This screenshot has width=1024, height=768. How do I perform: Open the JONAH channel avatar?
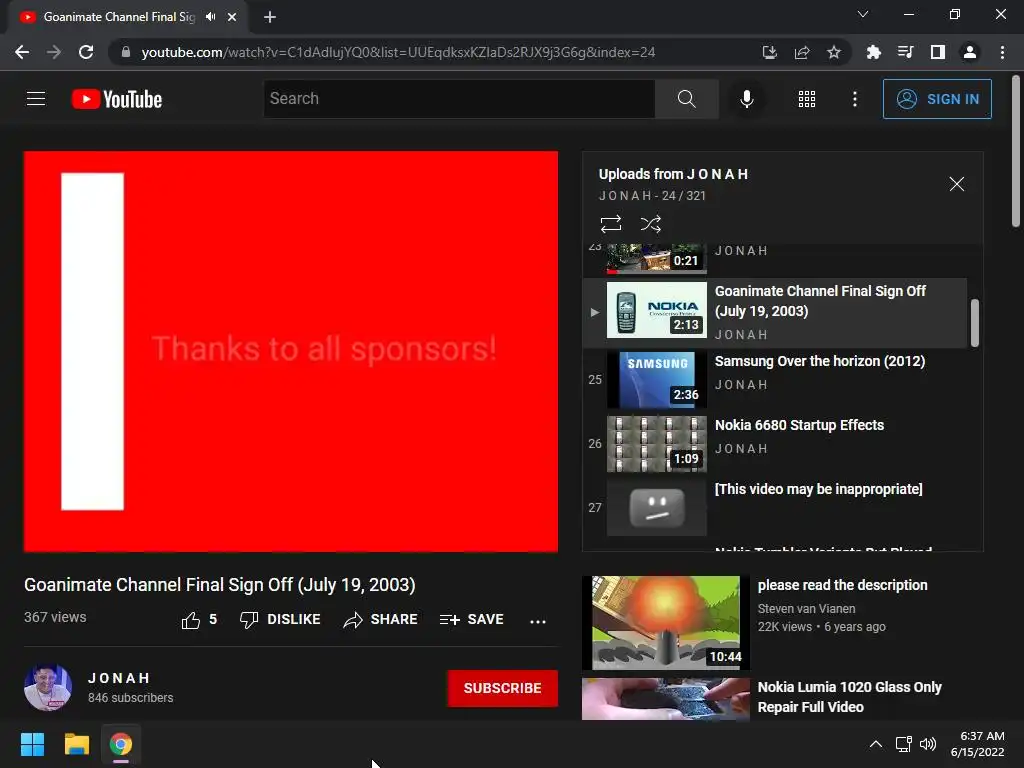48,688
